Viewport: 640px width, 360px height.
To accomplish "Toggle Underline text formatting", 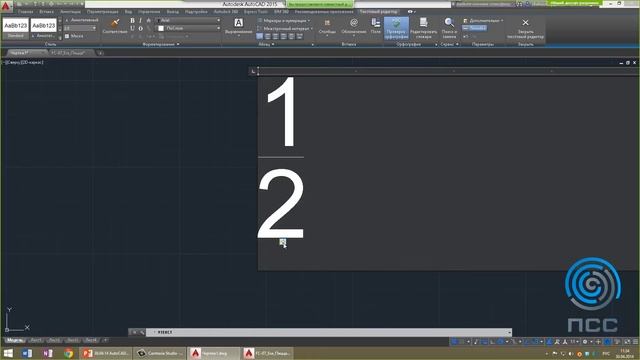I will coord(132,28).
